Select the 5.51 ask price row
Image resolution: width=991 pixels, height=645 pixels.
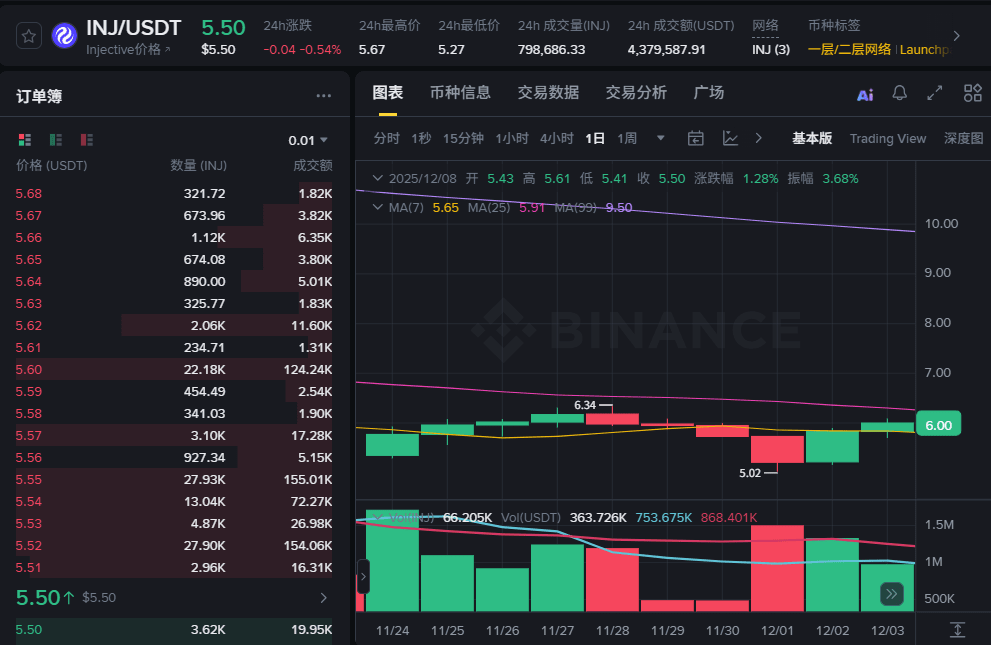(x=174, y=567)
